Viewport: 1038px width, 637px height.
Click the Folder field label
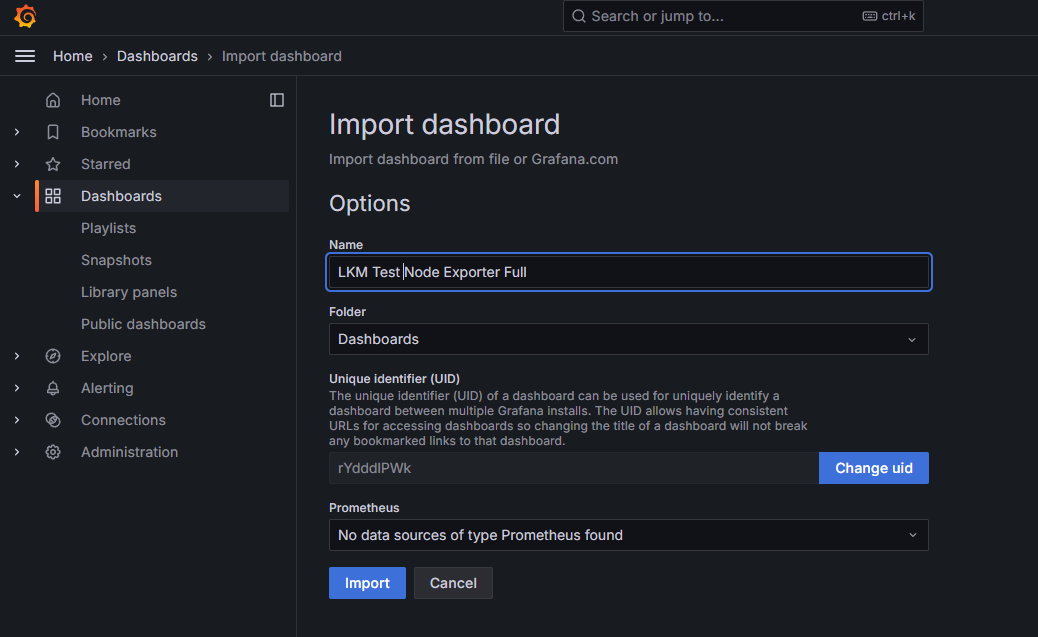tap(348, 312)
